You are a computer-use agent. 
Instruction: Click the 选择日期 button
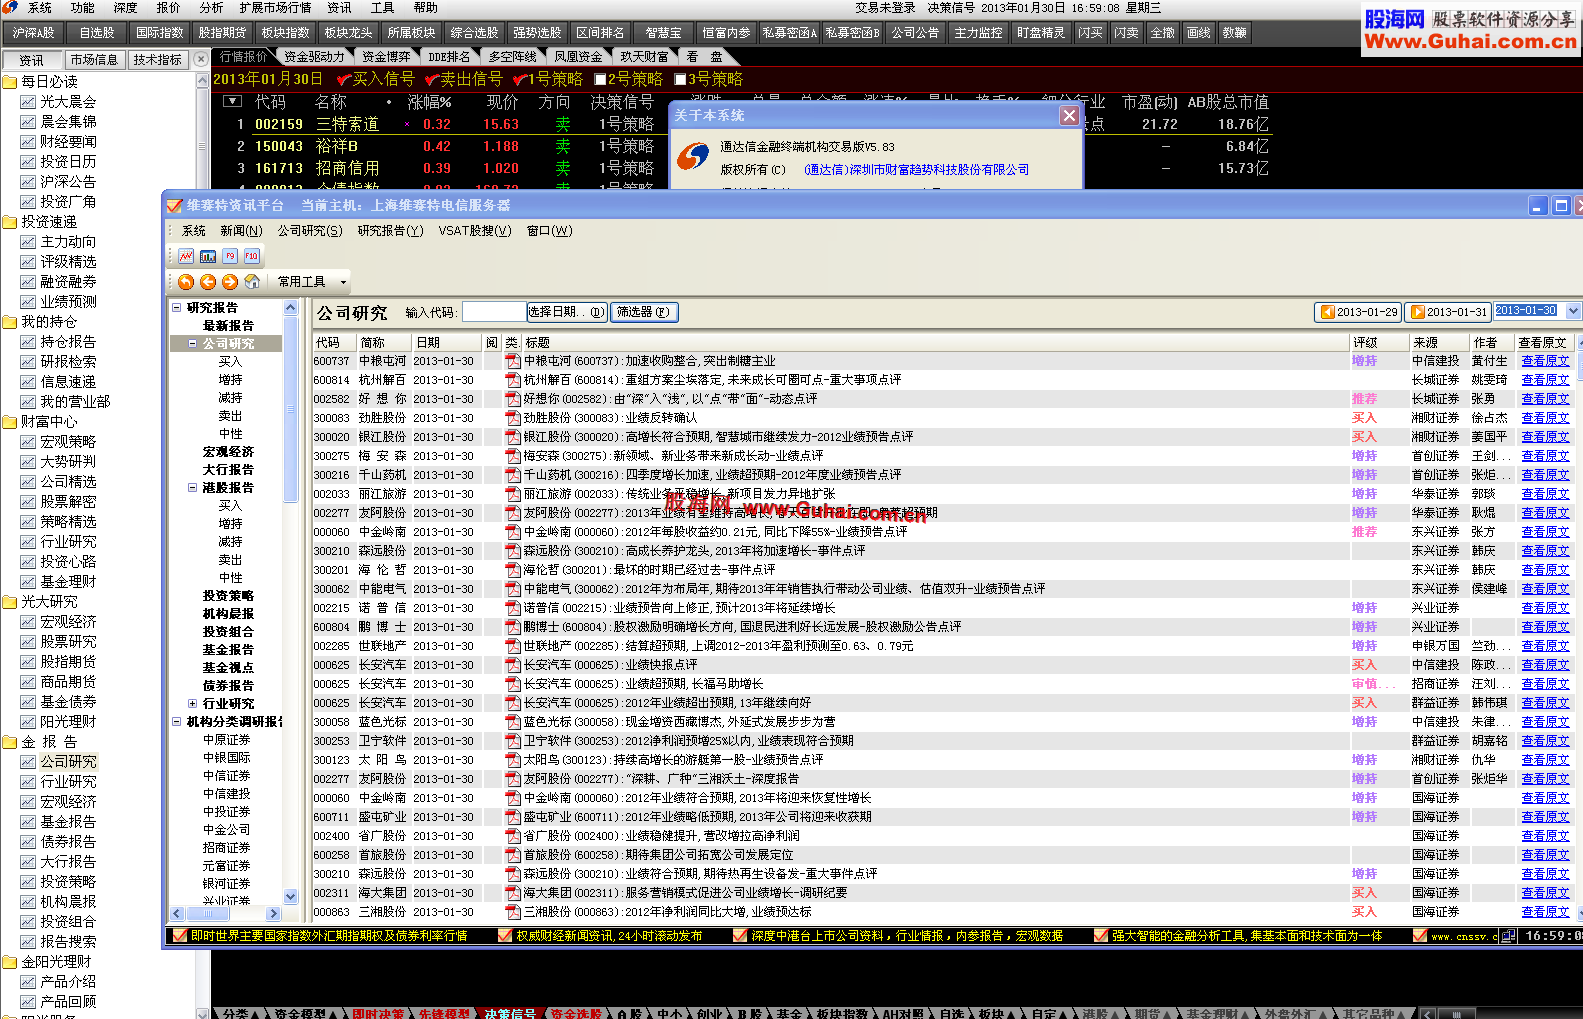point(567,312)
